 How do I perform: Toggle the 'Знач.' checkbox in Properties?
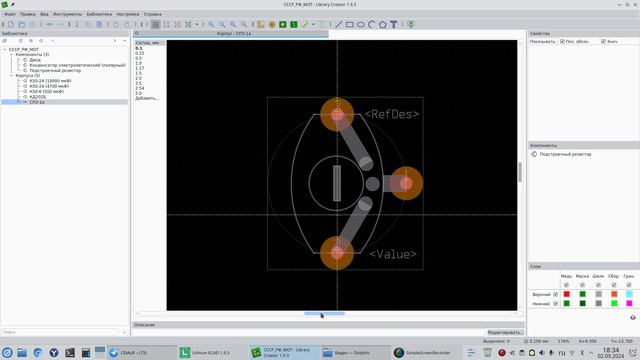(603, 42)
